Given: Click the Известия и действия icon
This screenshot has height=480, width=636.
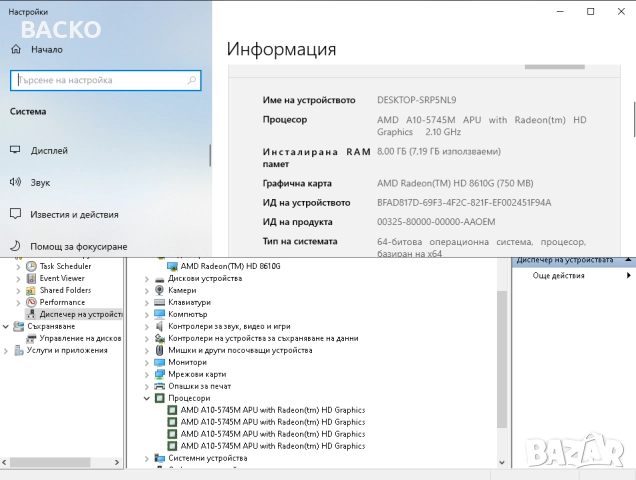Looking at the screenshot, I should click(15, 214).
